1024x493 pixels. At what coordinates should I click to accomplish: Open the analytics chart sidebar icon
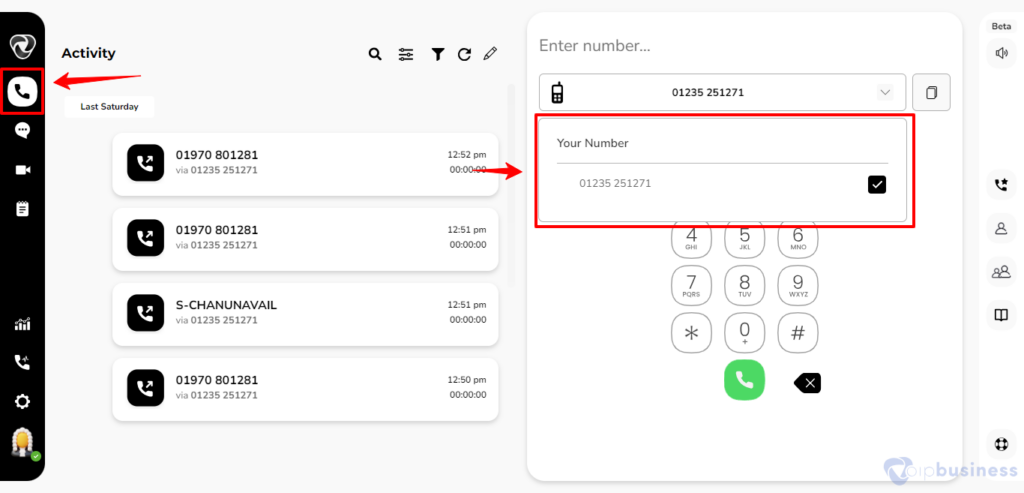tap(22, 324)
